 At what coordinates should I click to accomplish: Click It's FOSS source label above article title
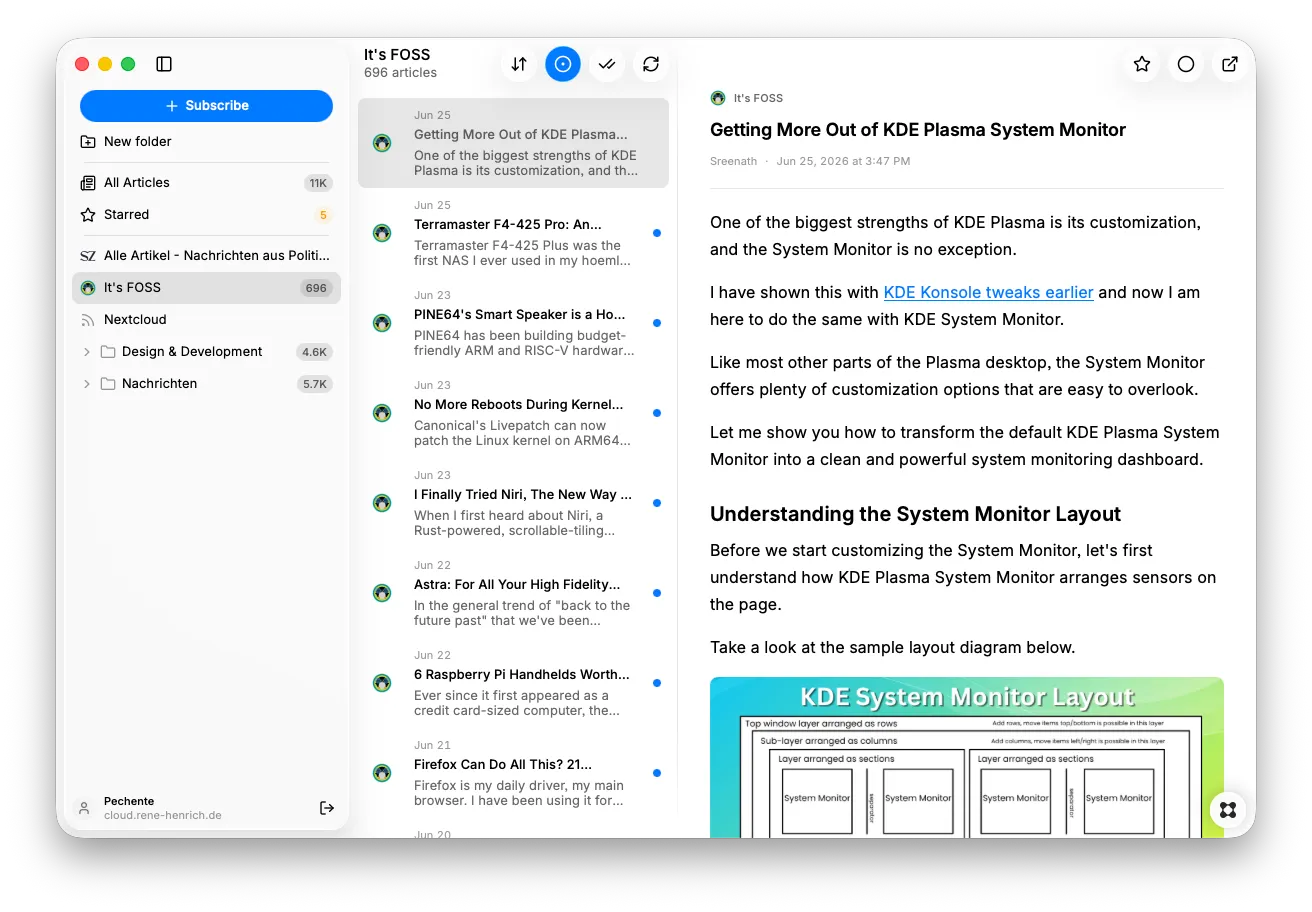[758, 98]
